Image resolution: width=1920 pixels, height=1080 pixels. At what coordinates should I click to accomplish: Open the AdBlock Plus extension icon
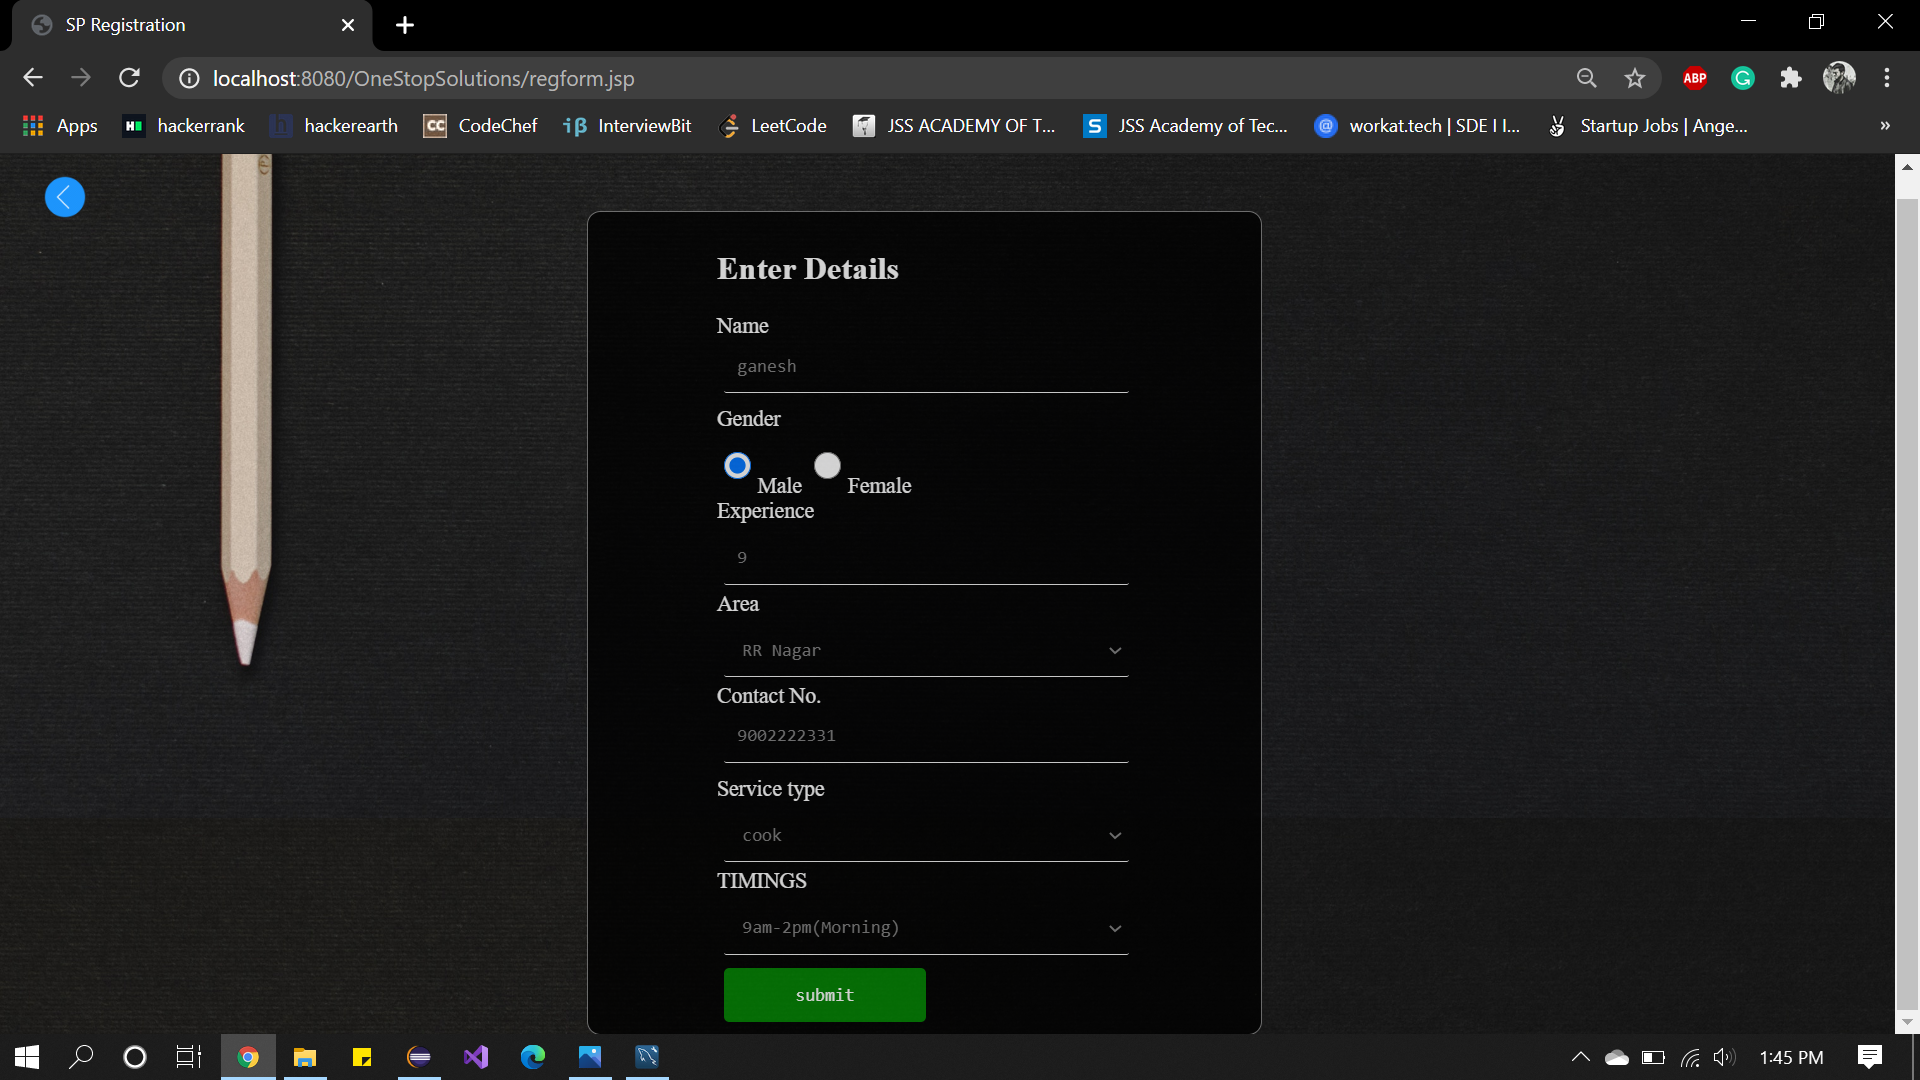[1694, 78]
